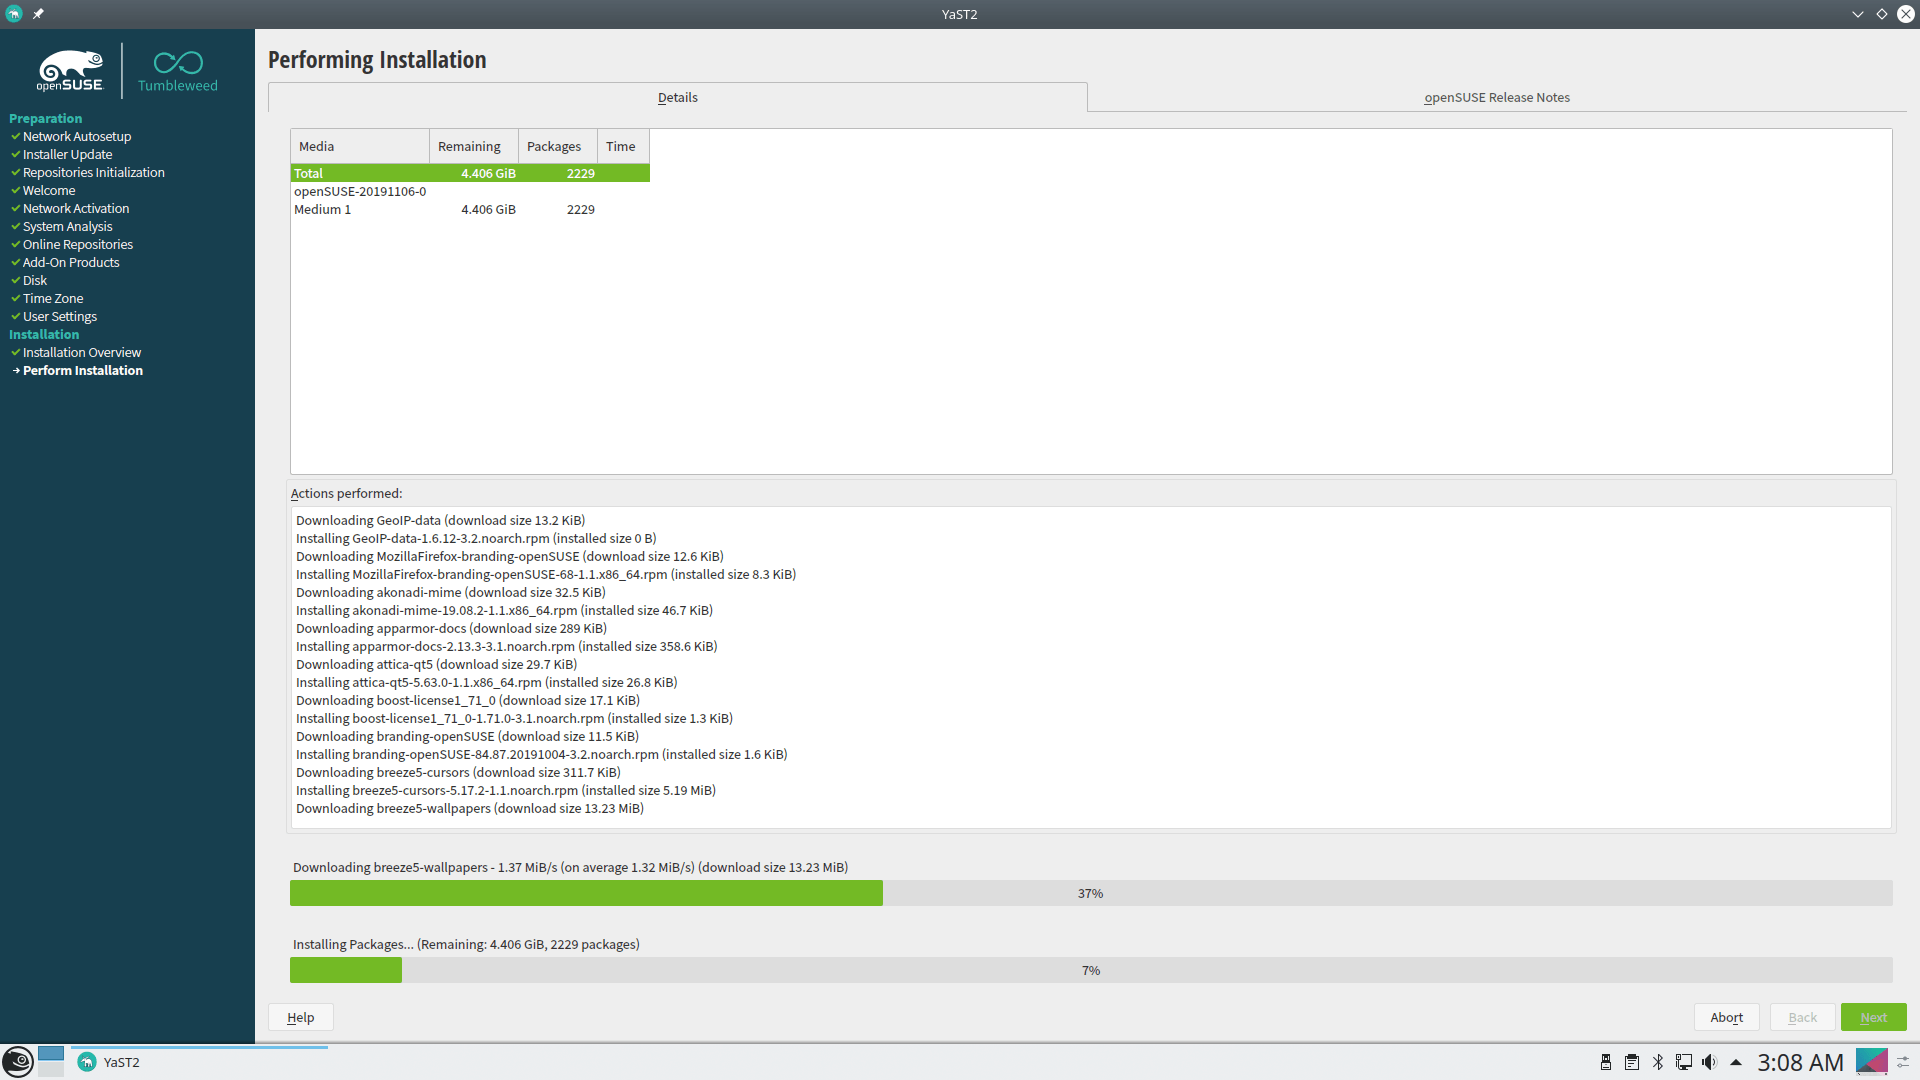
Task: Click the Bluetooth tray icon
Action: click(1657, 1062)
